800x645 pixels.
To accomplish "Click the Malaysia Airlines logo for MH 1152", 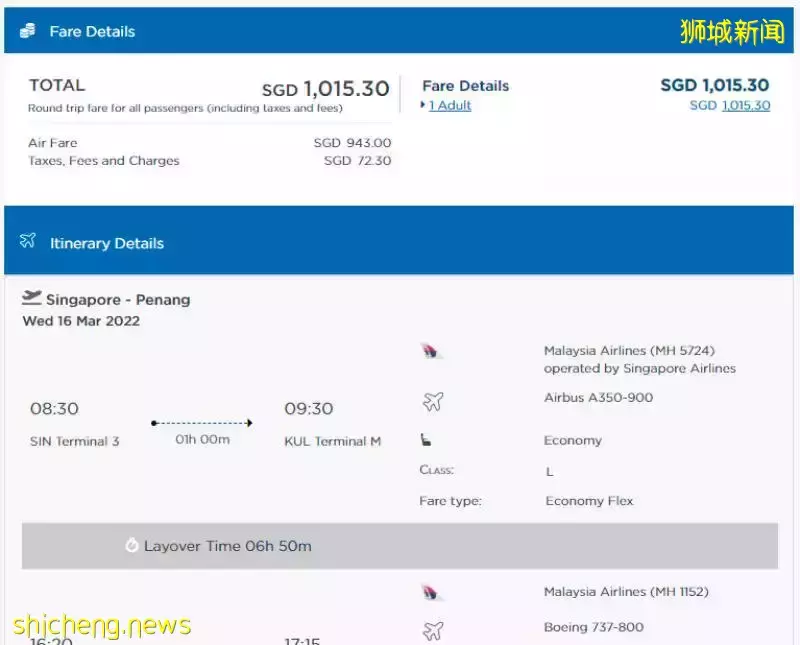I will pos(431,593).
